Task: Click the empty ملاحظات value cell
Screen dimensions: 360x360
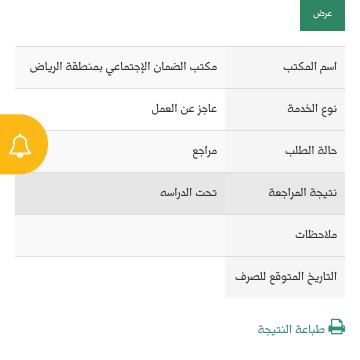Action: tap(120, 236)
